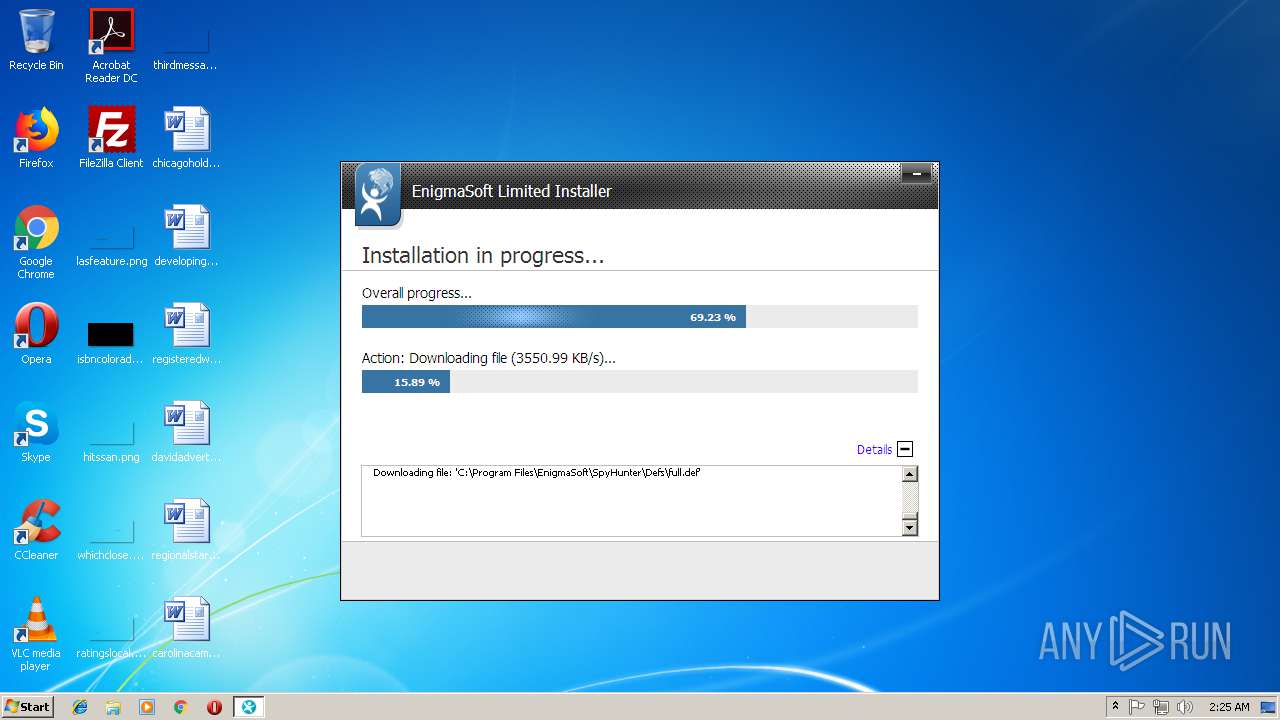Open Opera from the taskbar
The height and width of the screenshot is (720, 1280).
coord(214,707)
